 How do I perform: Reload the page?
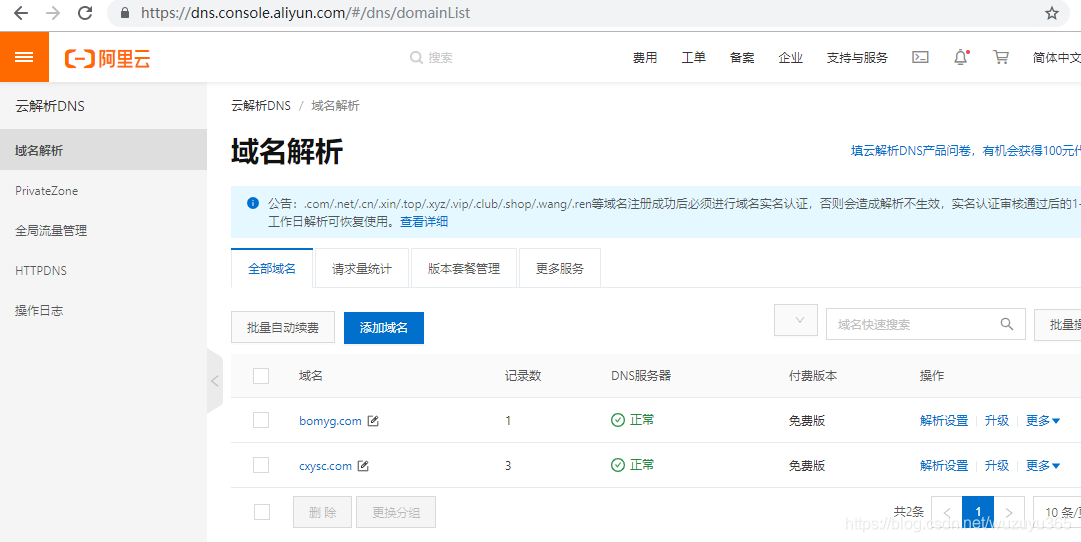(x=85, y=12)
